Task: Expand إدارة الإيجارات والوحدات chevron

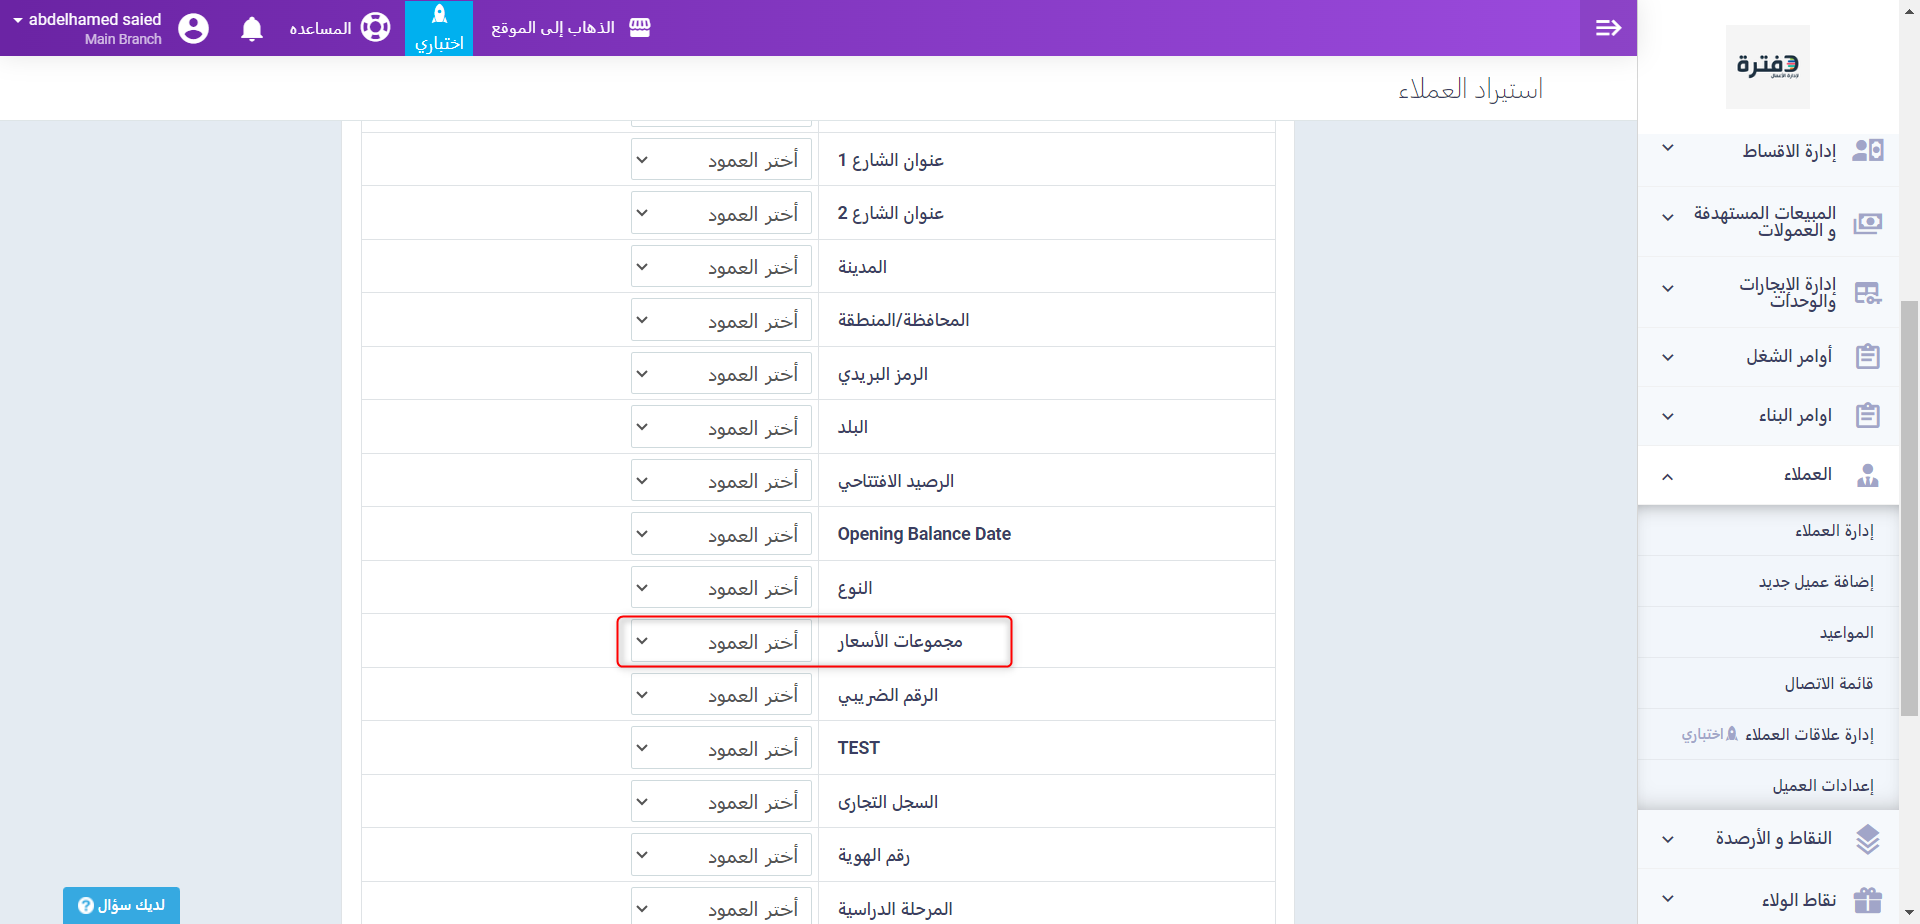Action: (x=1668, y=289)
